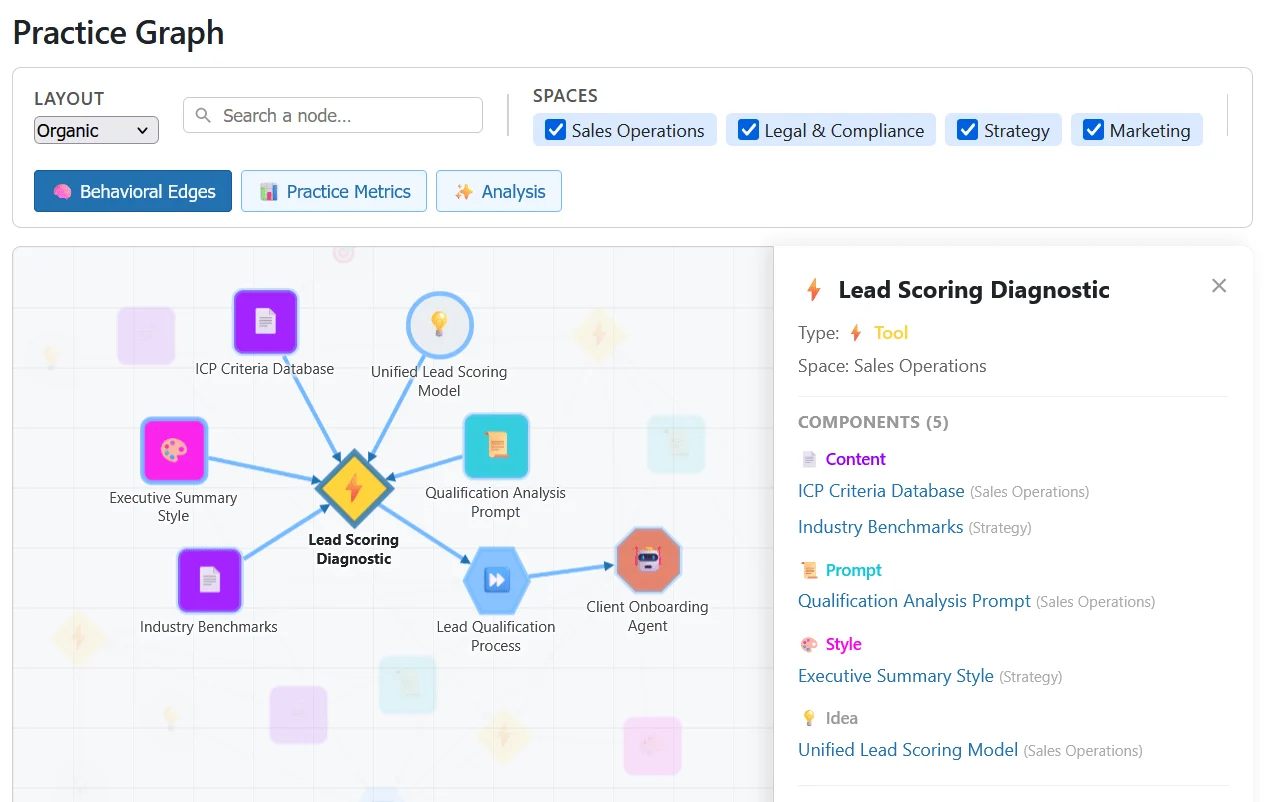Click the Style palette icon in components
This screenshot has width=1264, height=802.
tap(810, 644)
